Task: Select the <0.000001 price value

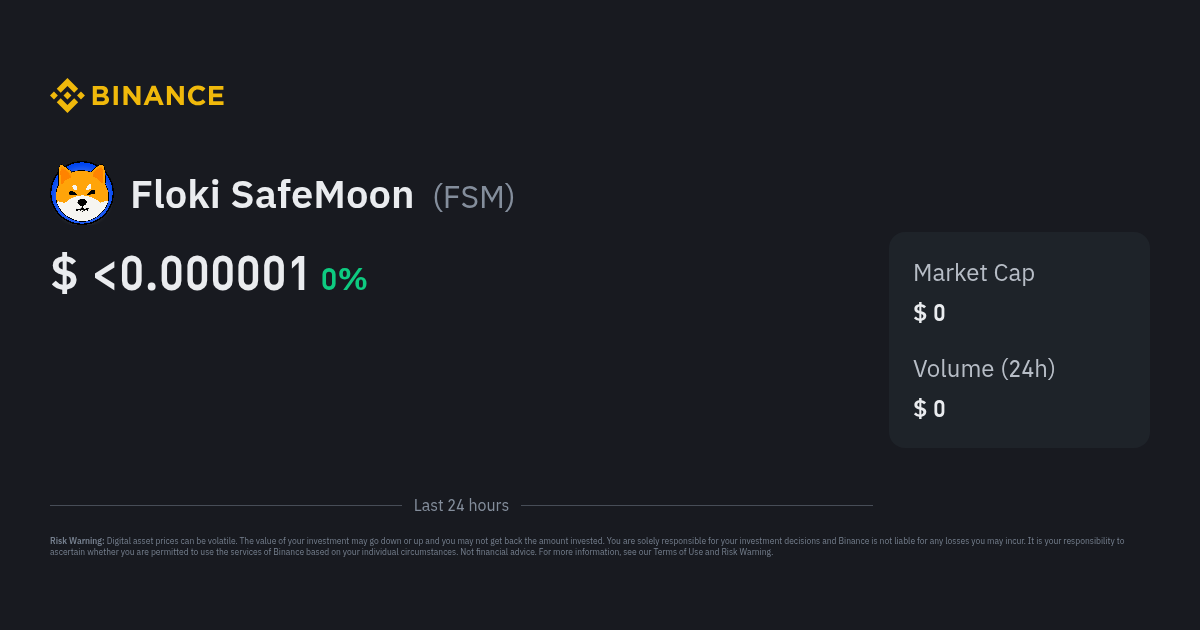Action: (201, 274)
